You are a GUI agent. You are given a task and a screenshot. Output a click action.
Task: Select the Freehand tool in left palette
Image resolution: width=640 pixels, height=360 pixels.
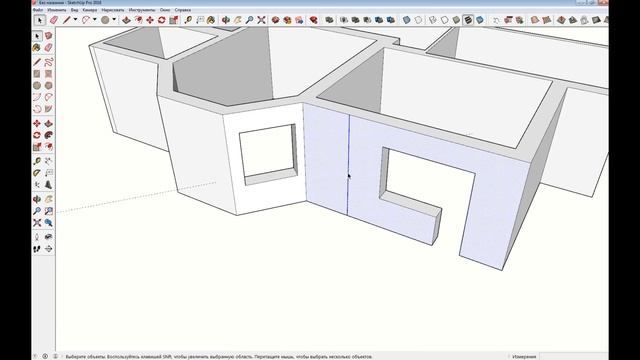[49, 62]
